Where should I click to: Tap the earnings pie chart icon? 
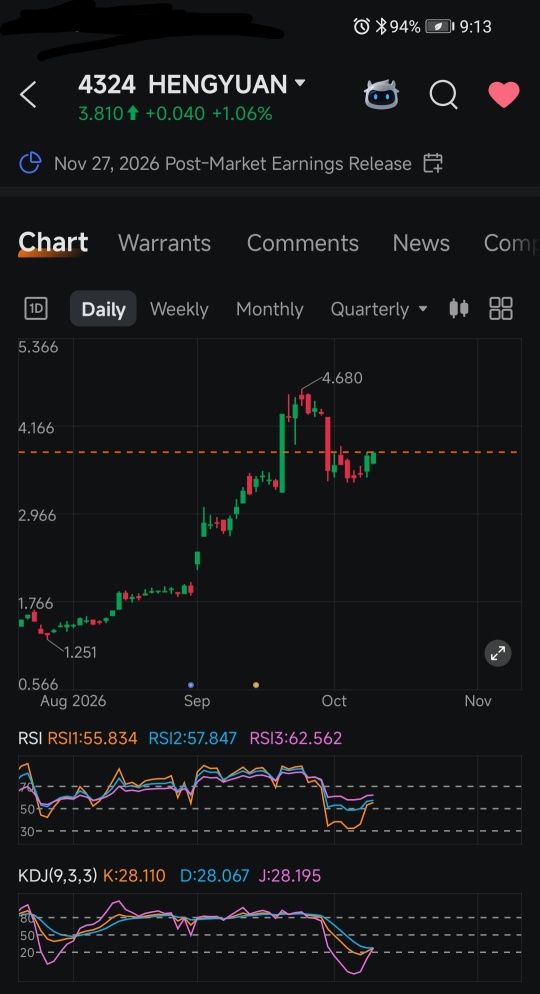tap(30, 163)
